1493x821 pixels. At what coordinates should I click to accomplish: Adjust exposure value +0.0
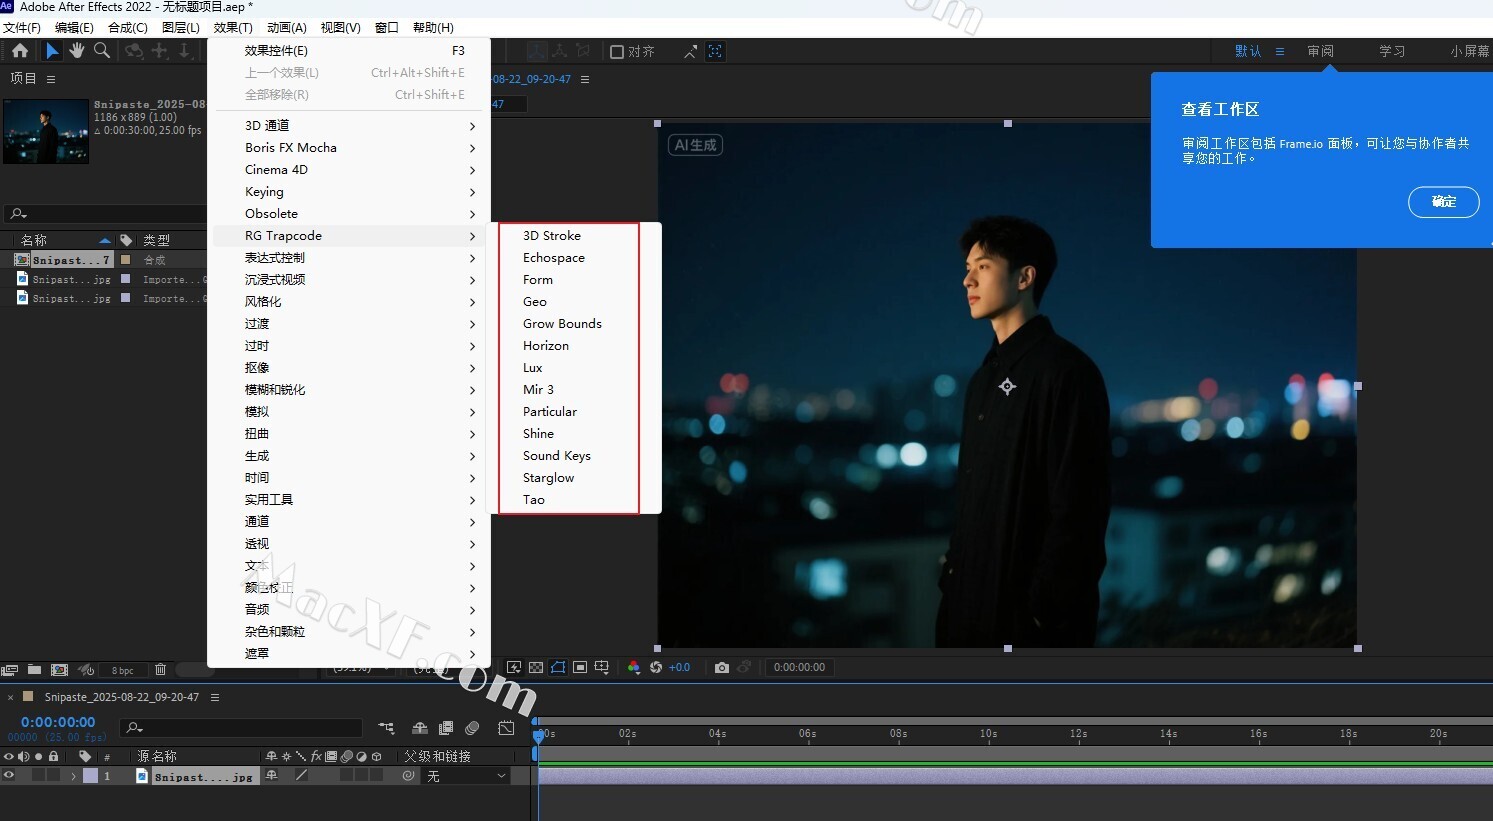pyautogui.click(x=679, y=667)
